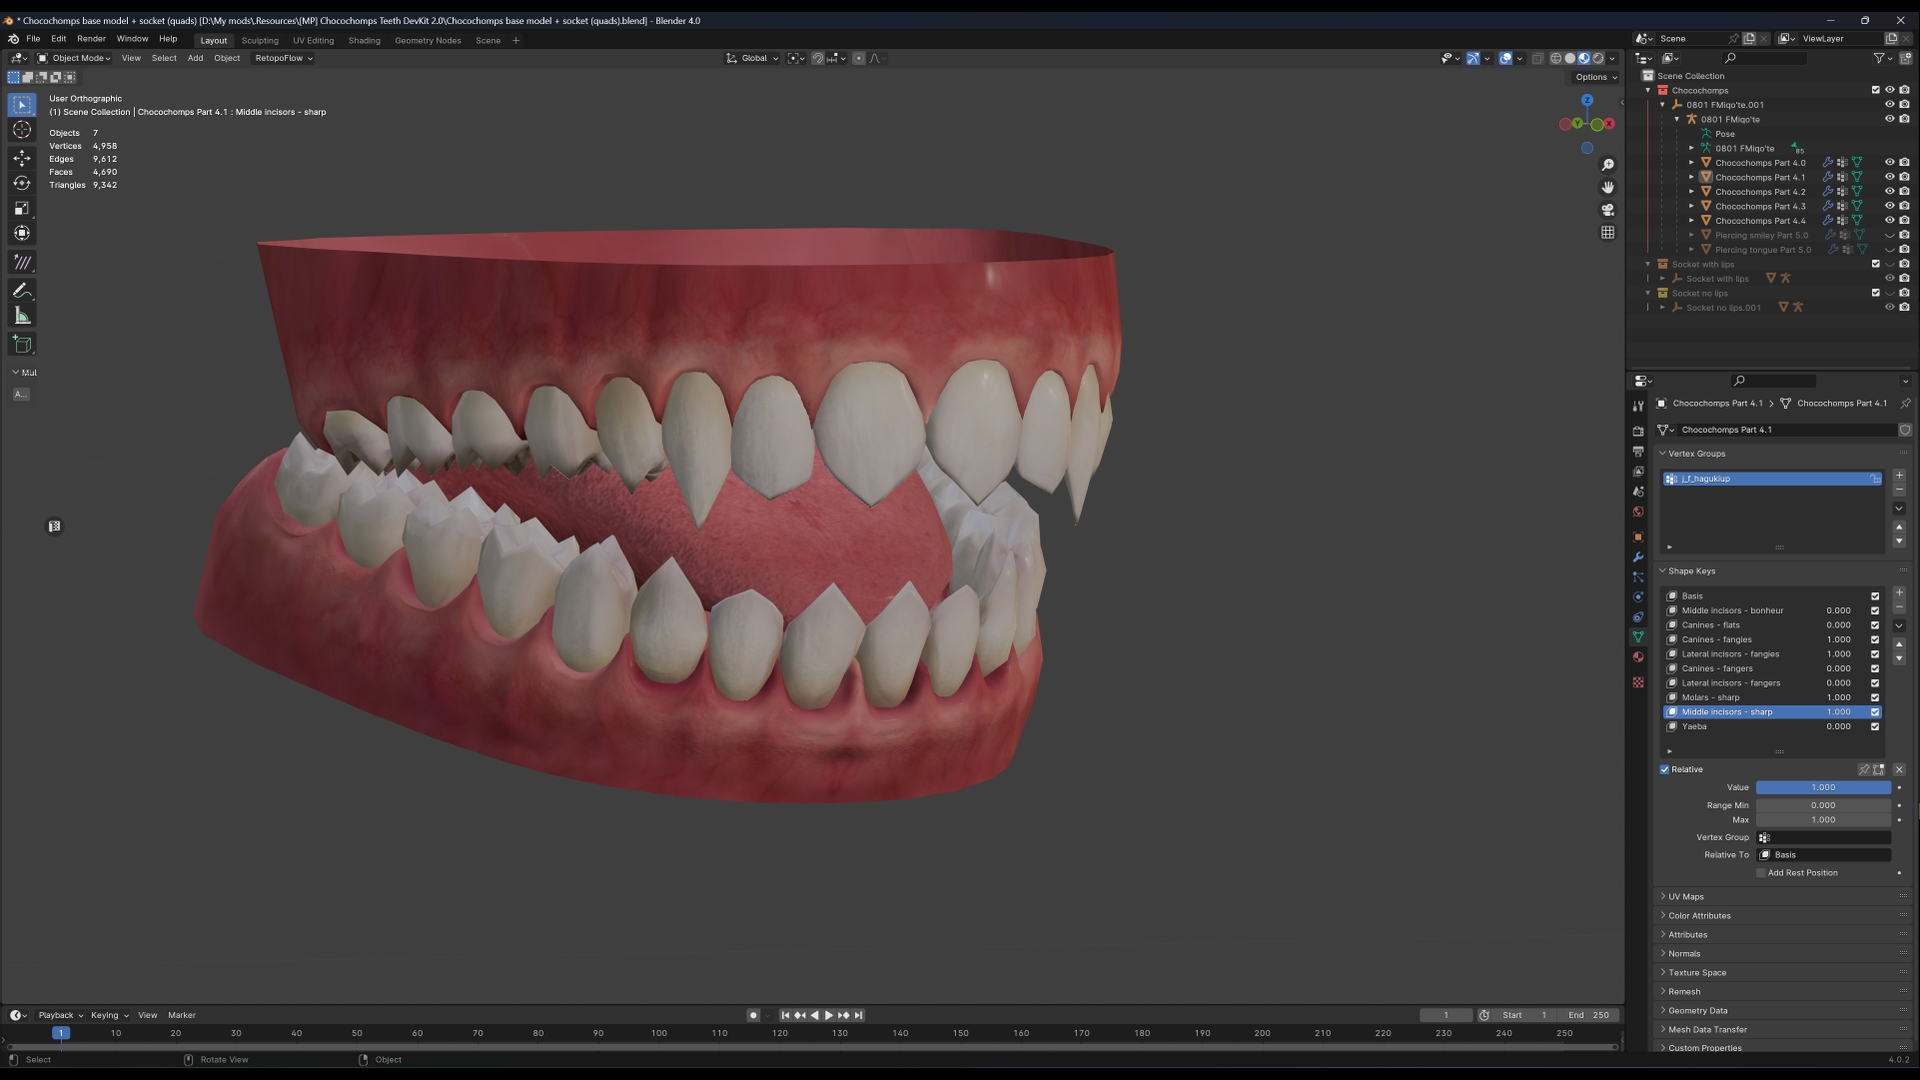Add new vertex group with plus button
1920x1080 pixels.
1899,476
